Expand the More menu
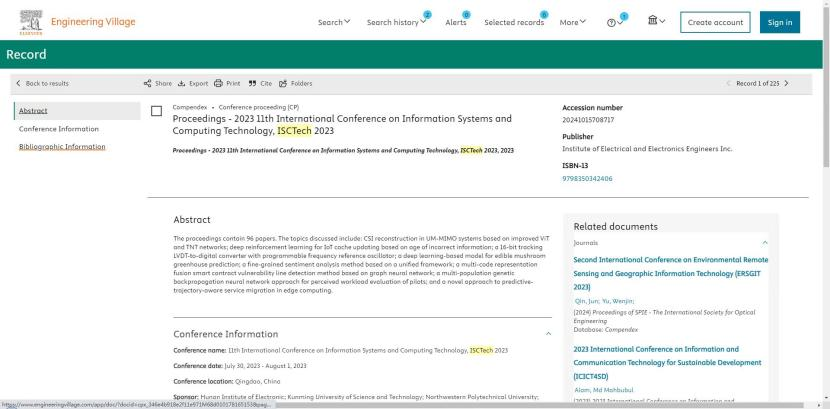 click(x=573, y=22)
